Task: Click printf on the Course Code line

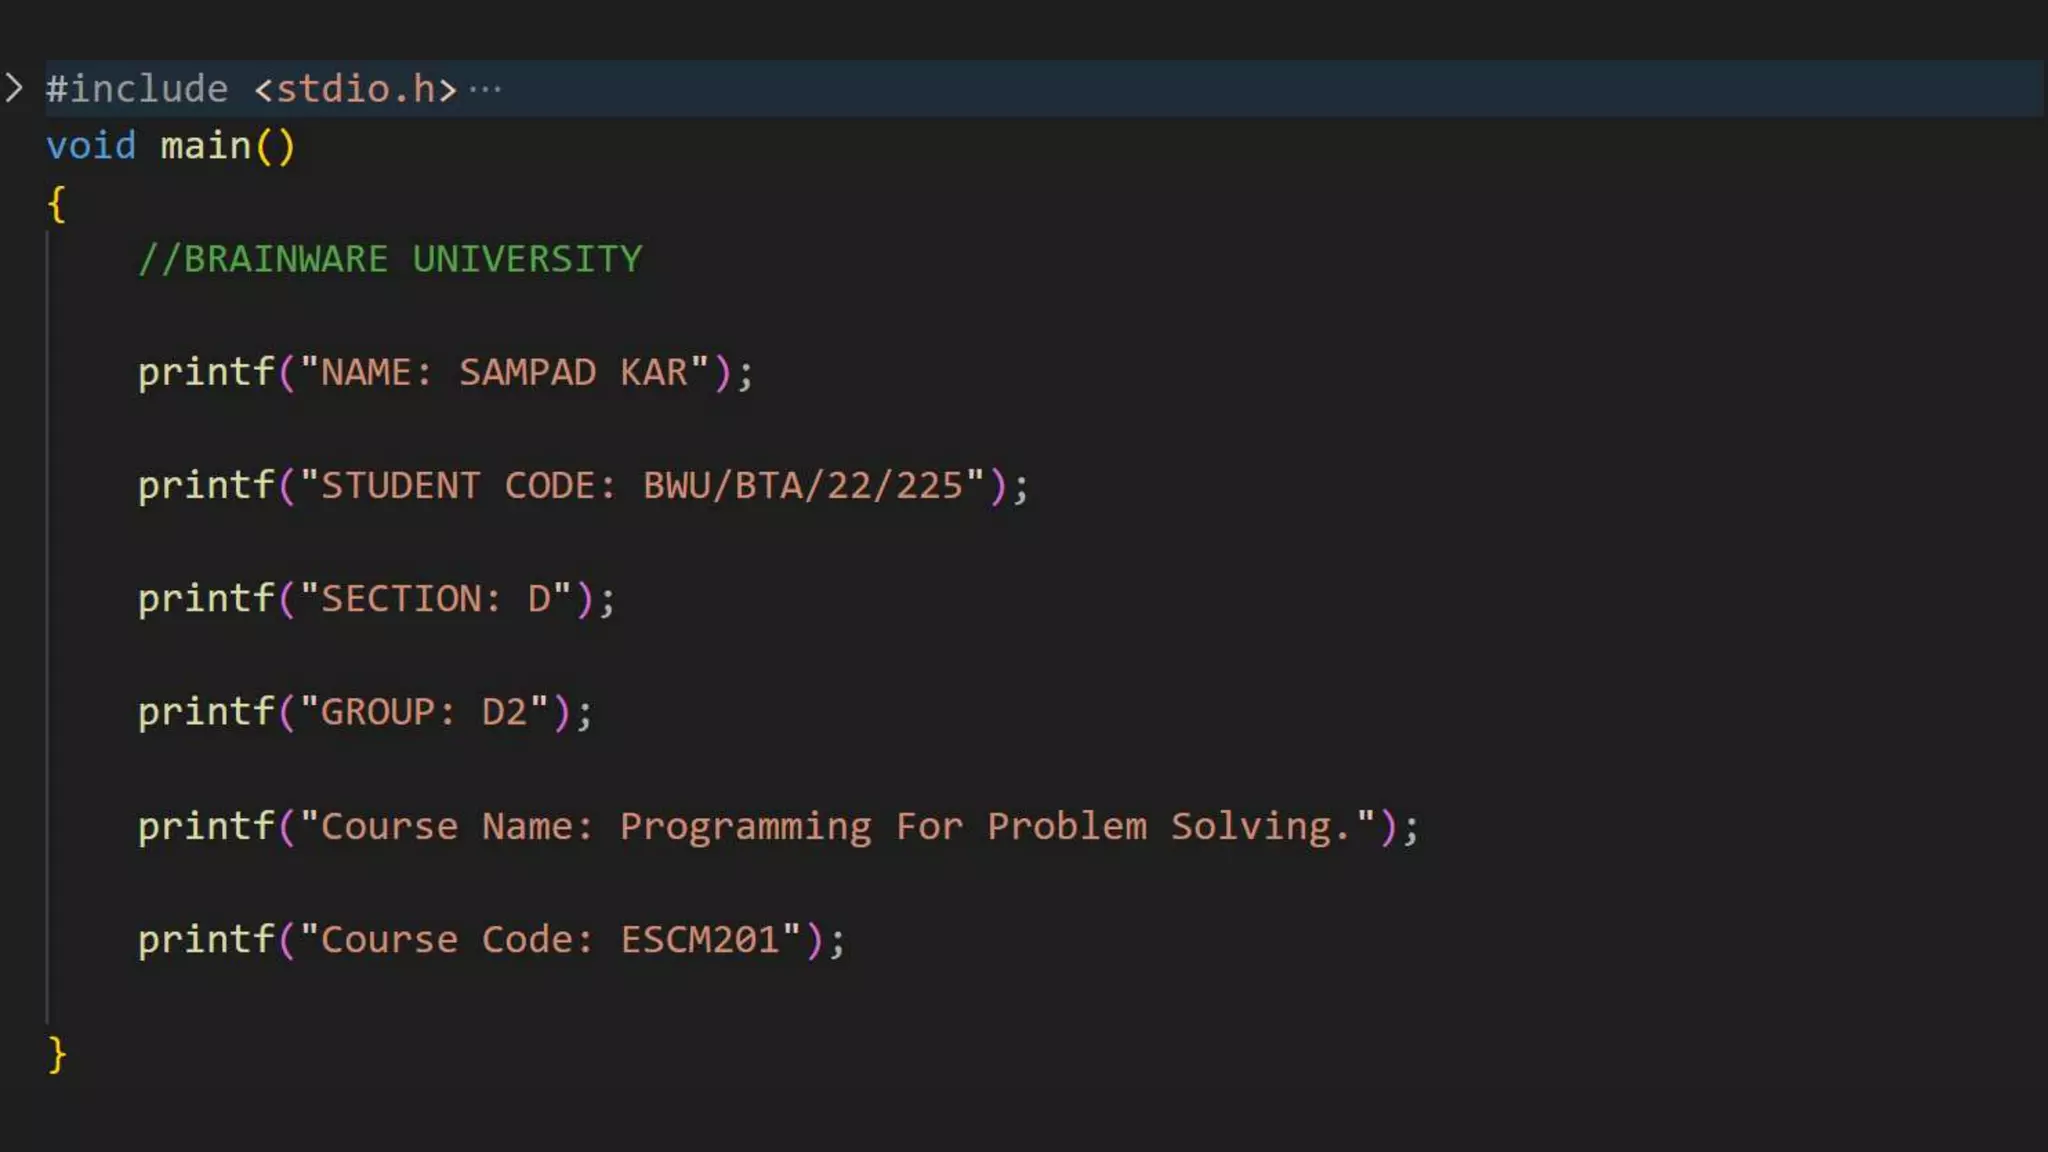Action: (205, 940)
